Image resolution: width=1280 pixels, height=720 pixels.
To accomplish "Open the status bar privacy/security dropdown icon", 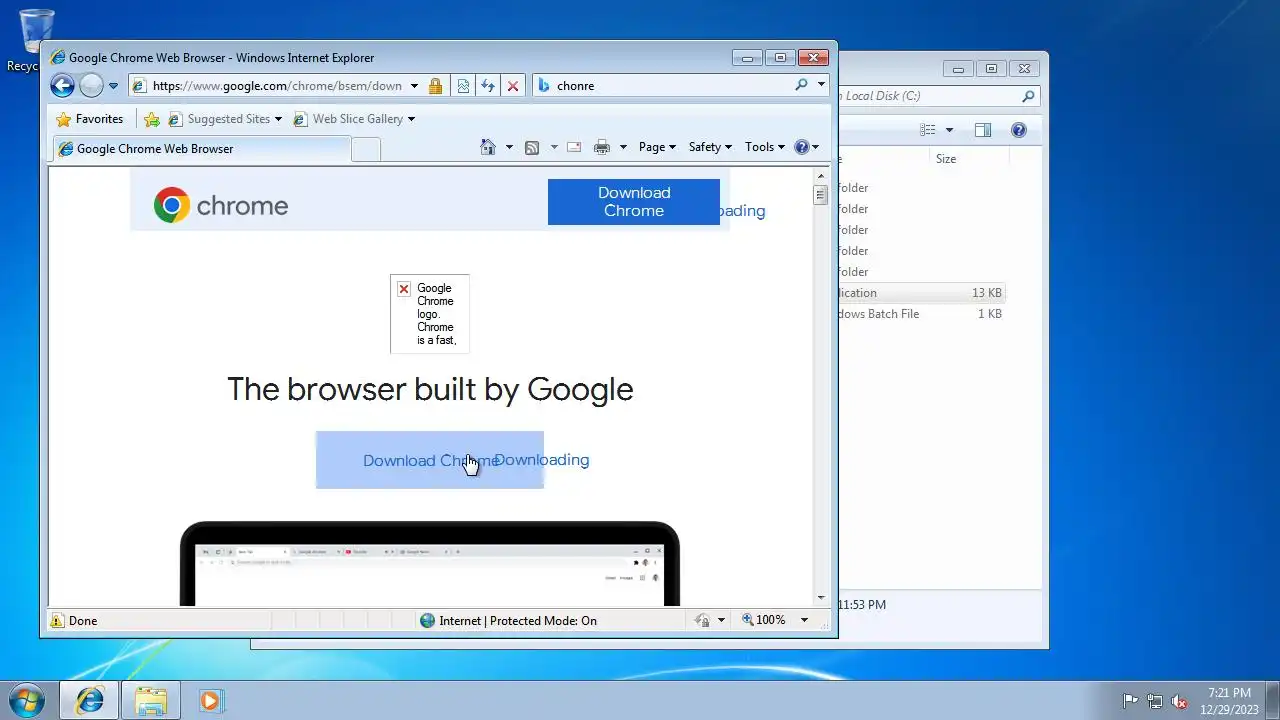I will tap(709, 620).
